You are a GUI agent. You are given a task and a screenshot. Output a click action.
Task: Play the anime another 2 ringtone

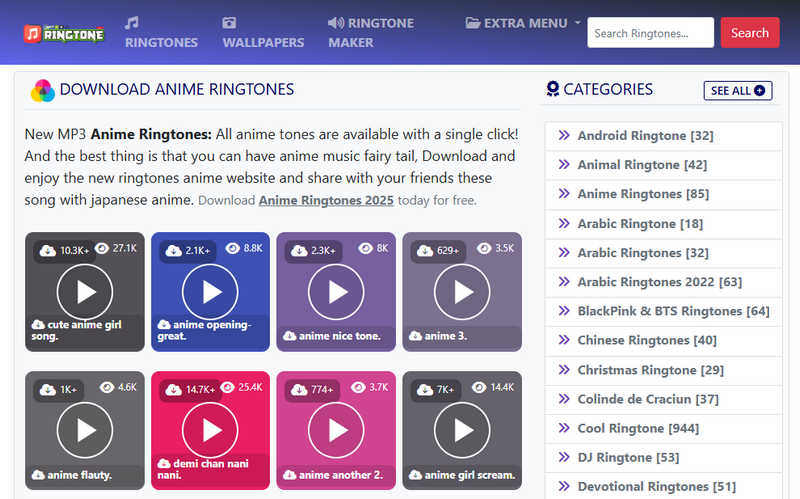[x=336, y=430]
